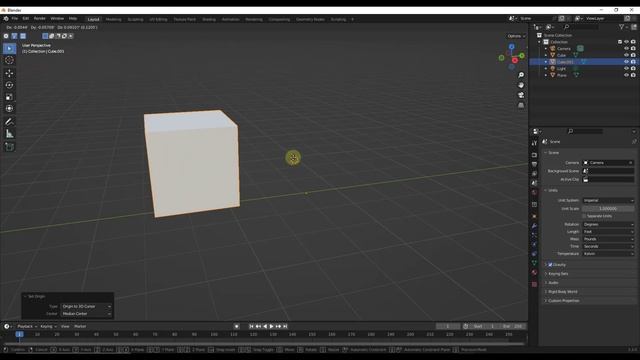Toggle the camera view icon

pyautogui.click(x=521, y=95)
